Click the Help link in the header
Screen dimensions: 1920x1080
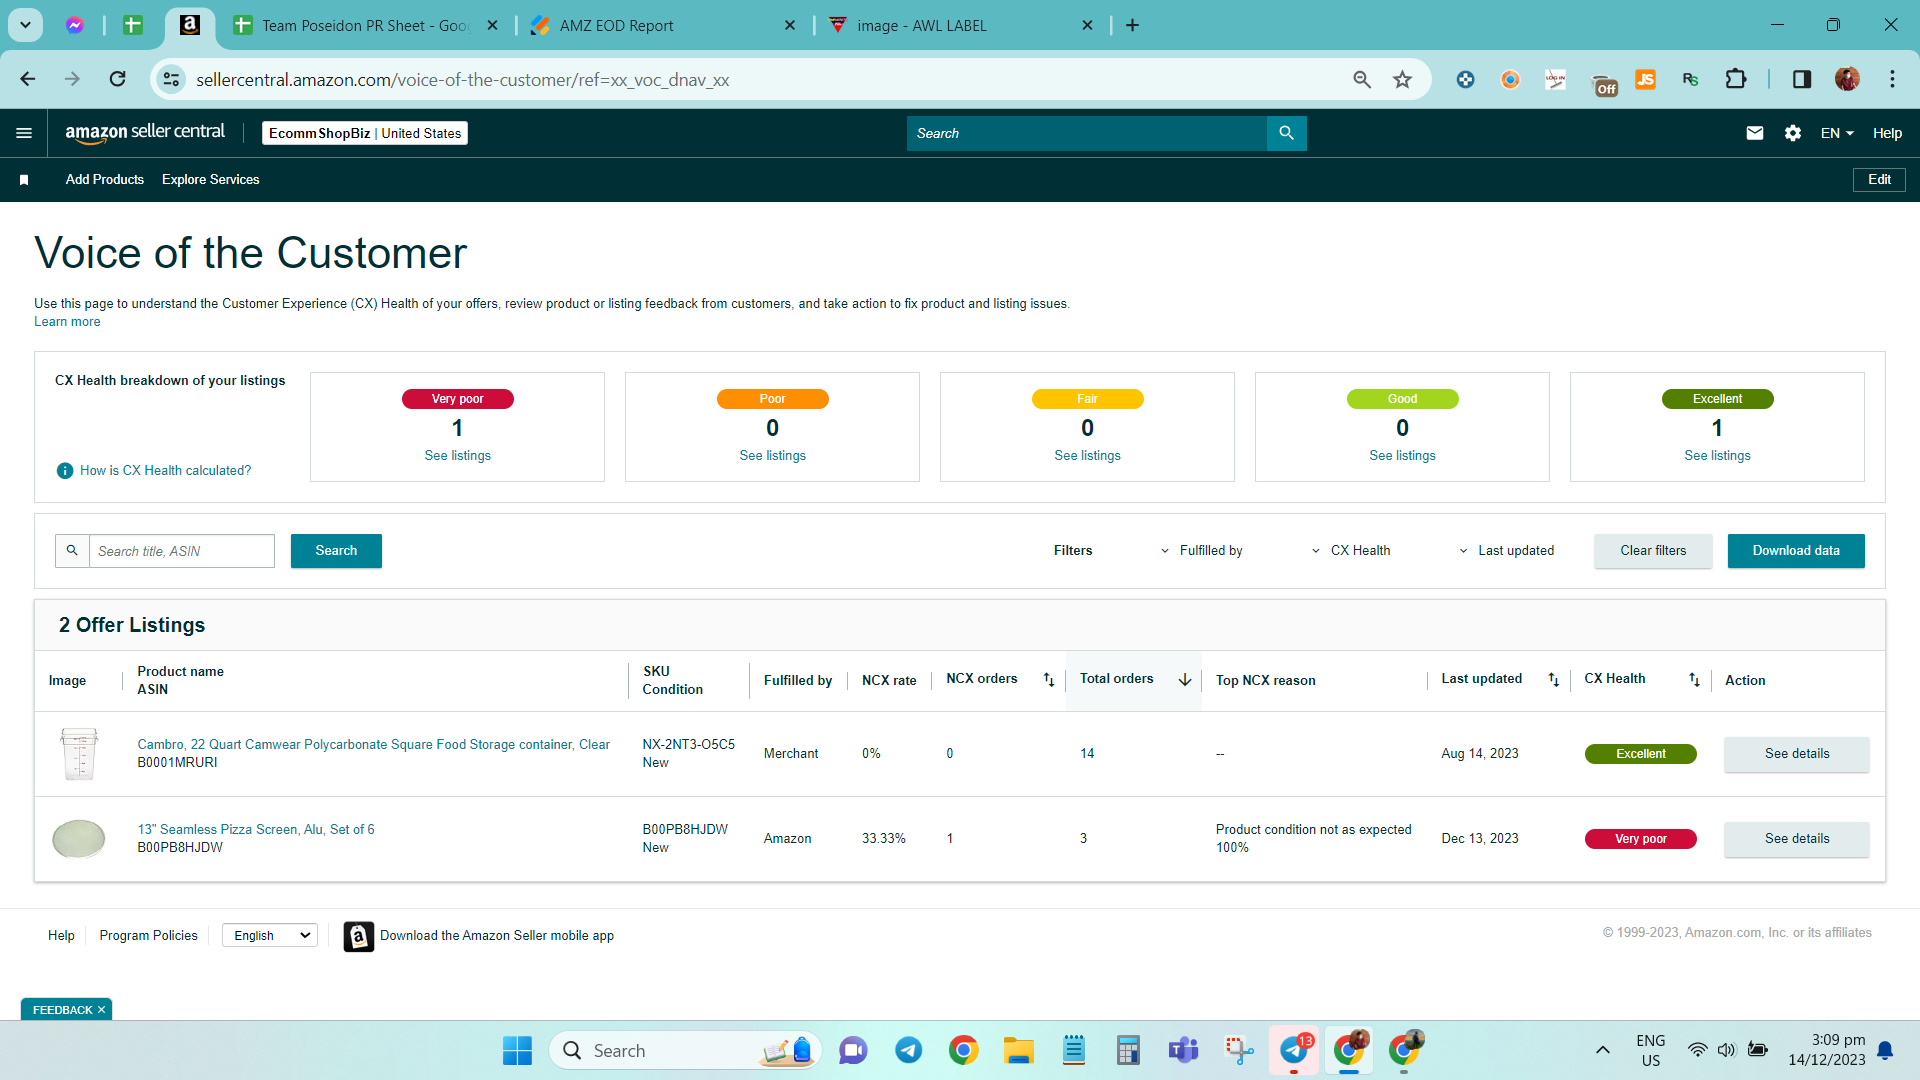click(x=1887, y=133)
